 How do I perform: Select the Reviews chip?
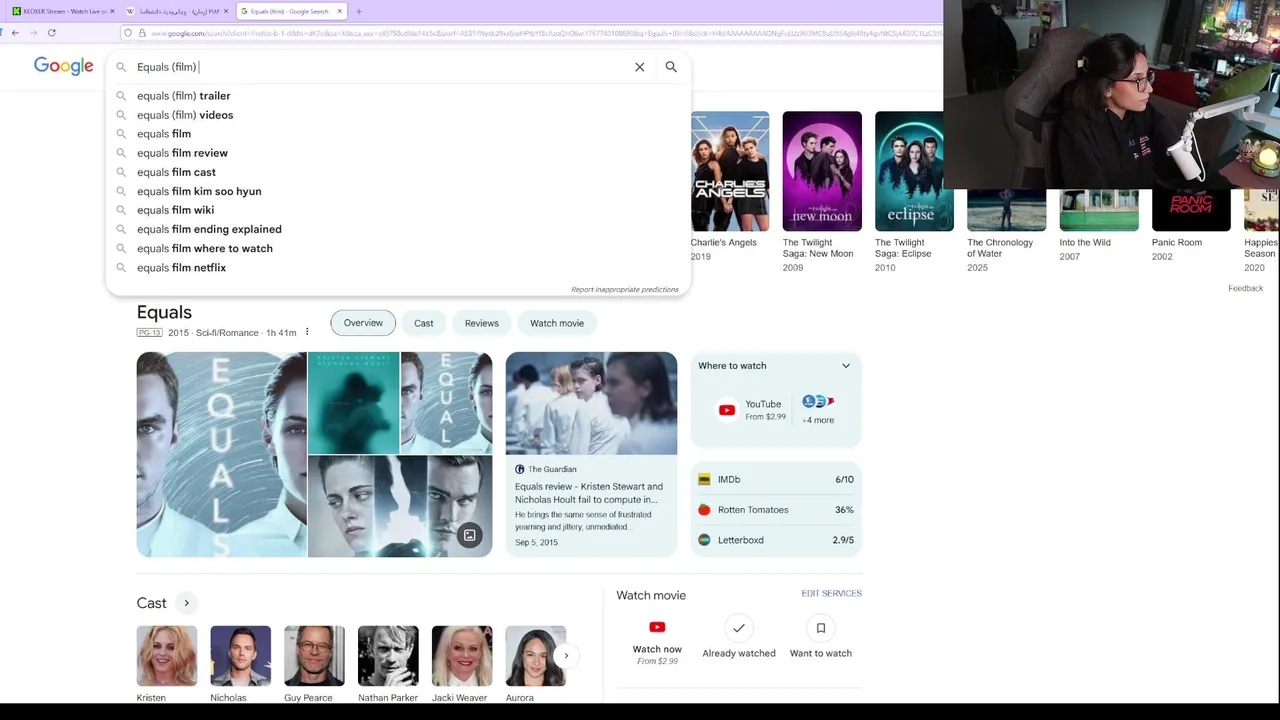[x=481, y=323]
